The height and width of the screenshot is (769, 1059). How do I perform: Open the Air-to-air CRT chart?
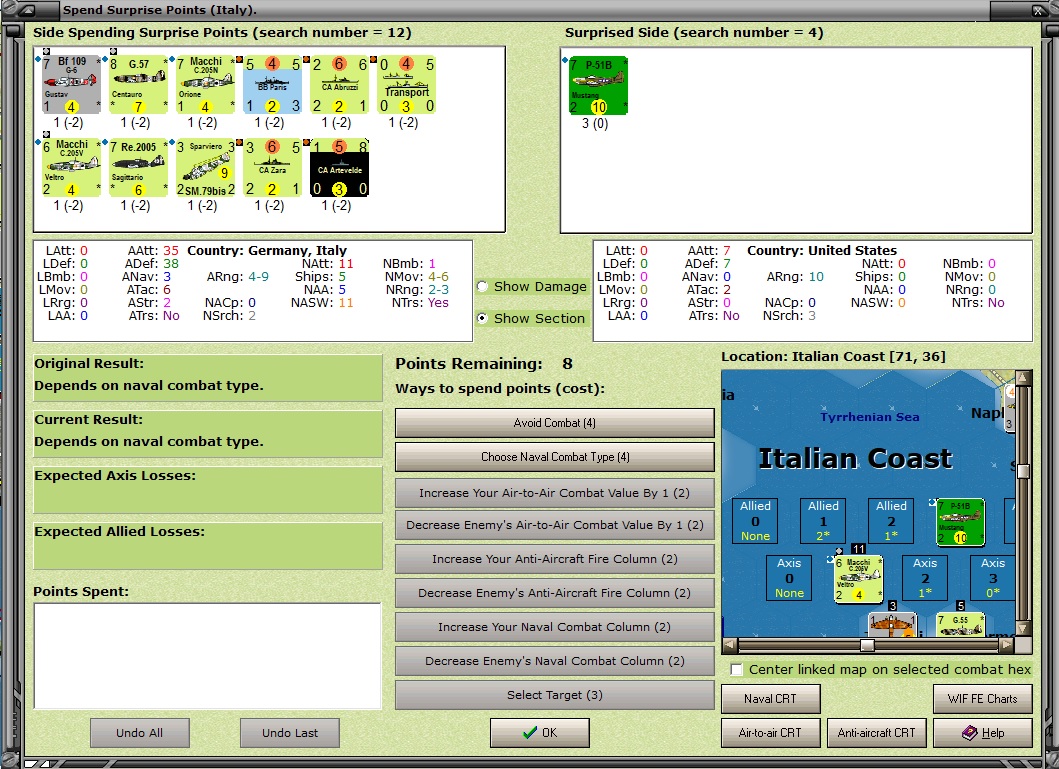click(771, 733)
